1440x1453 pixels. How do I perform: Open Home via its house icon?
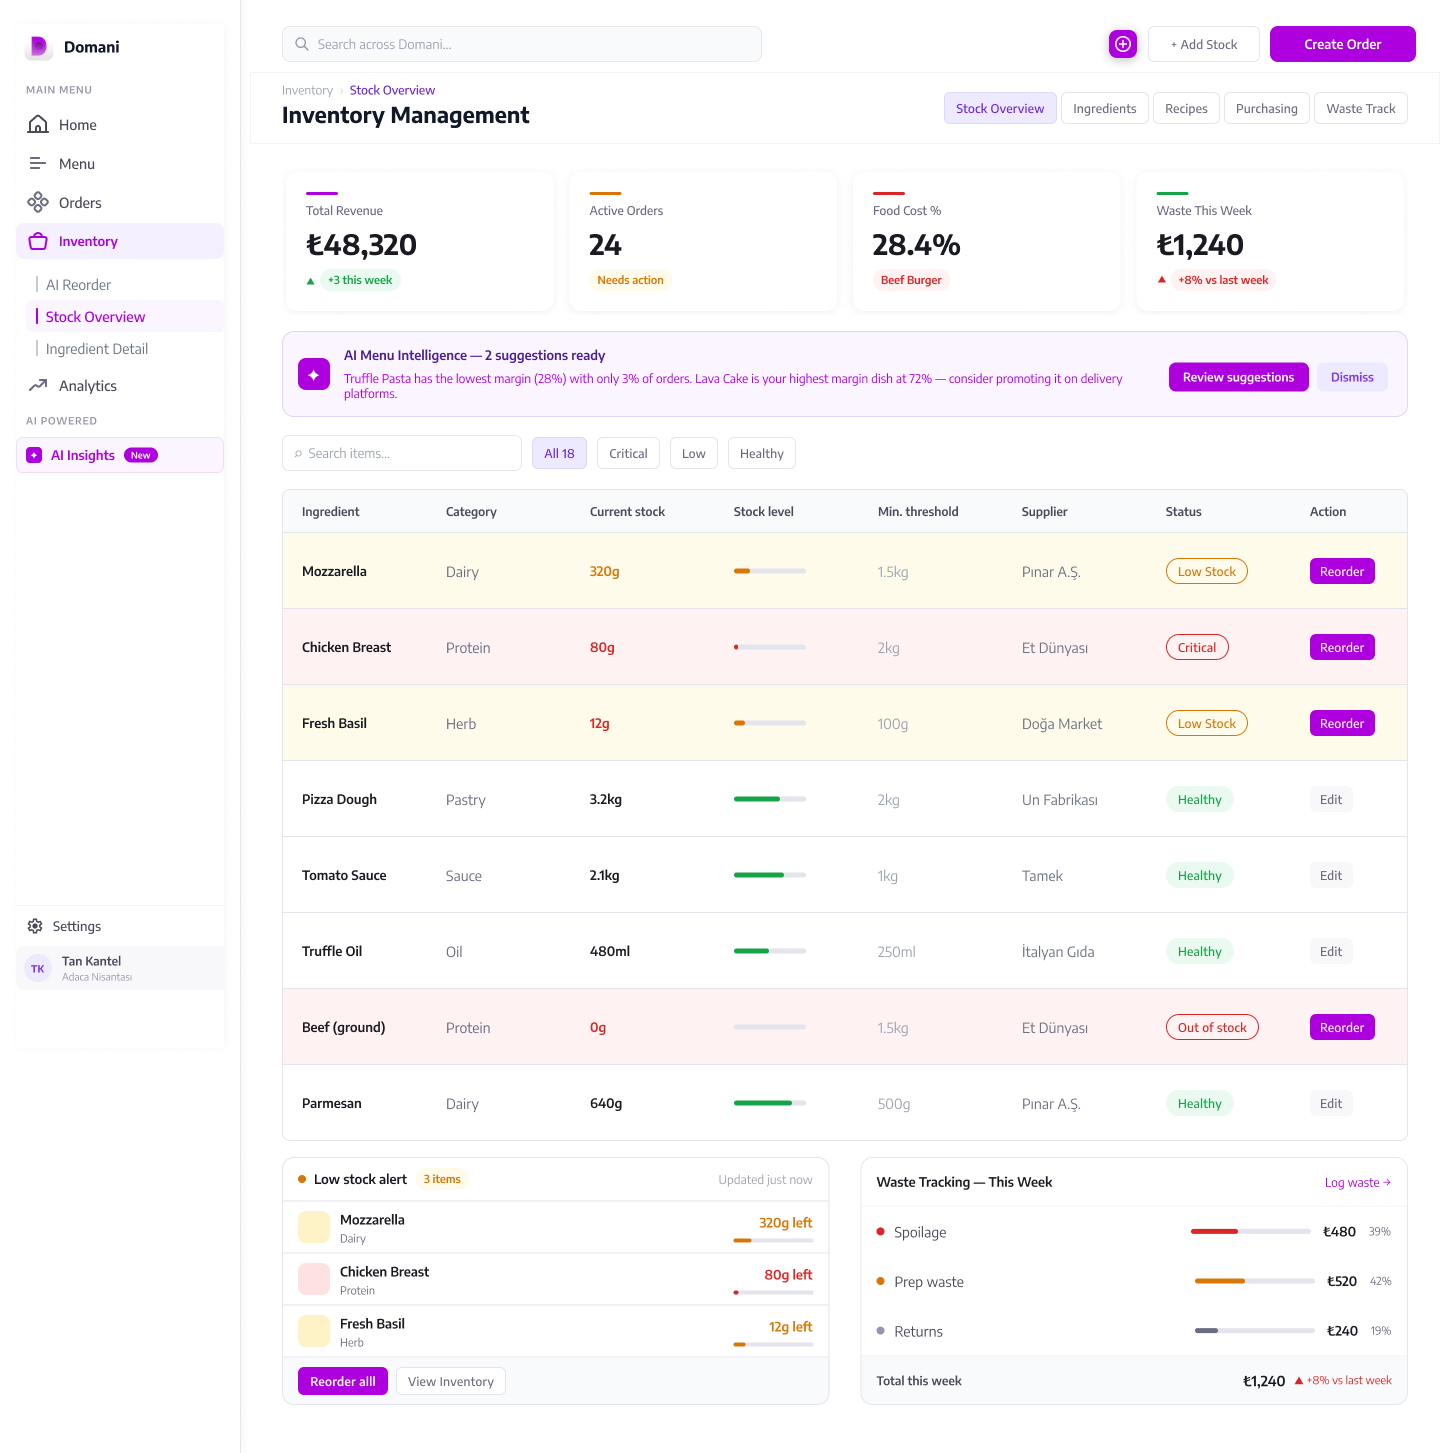(x=38, y=124)
